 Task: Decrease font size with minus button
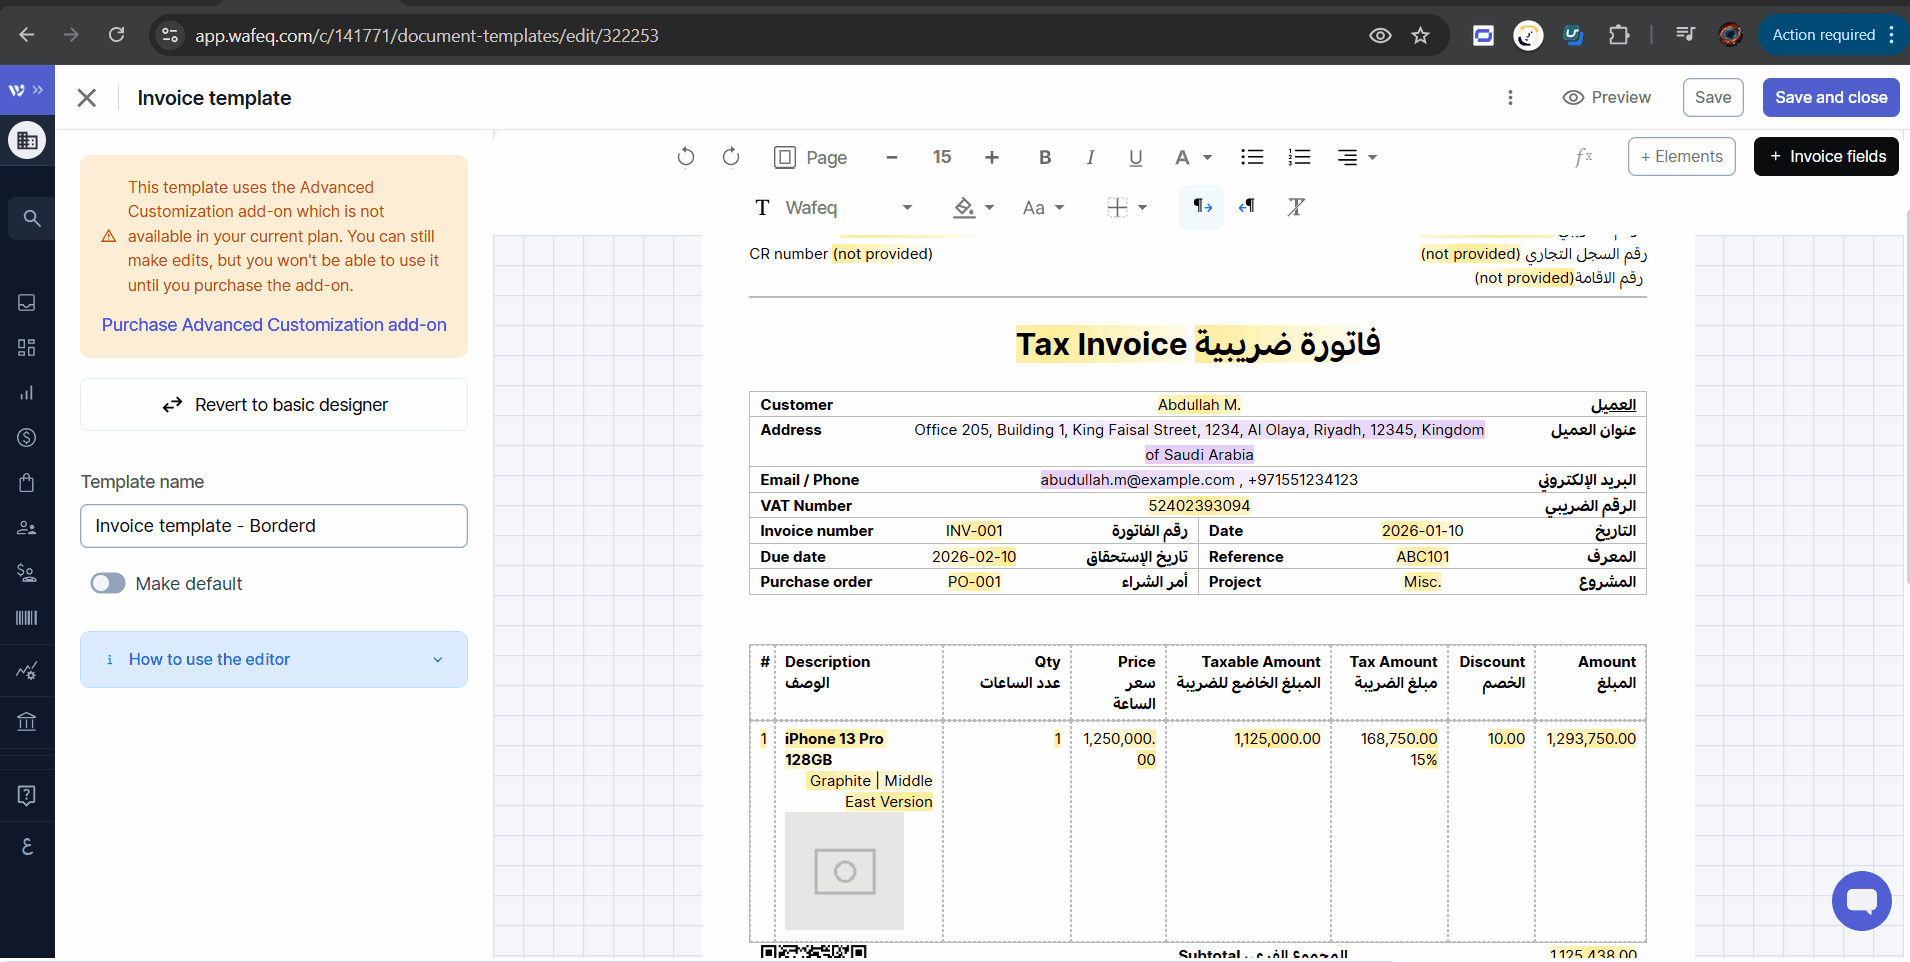pos(892,157)
